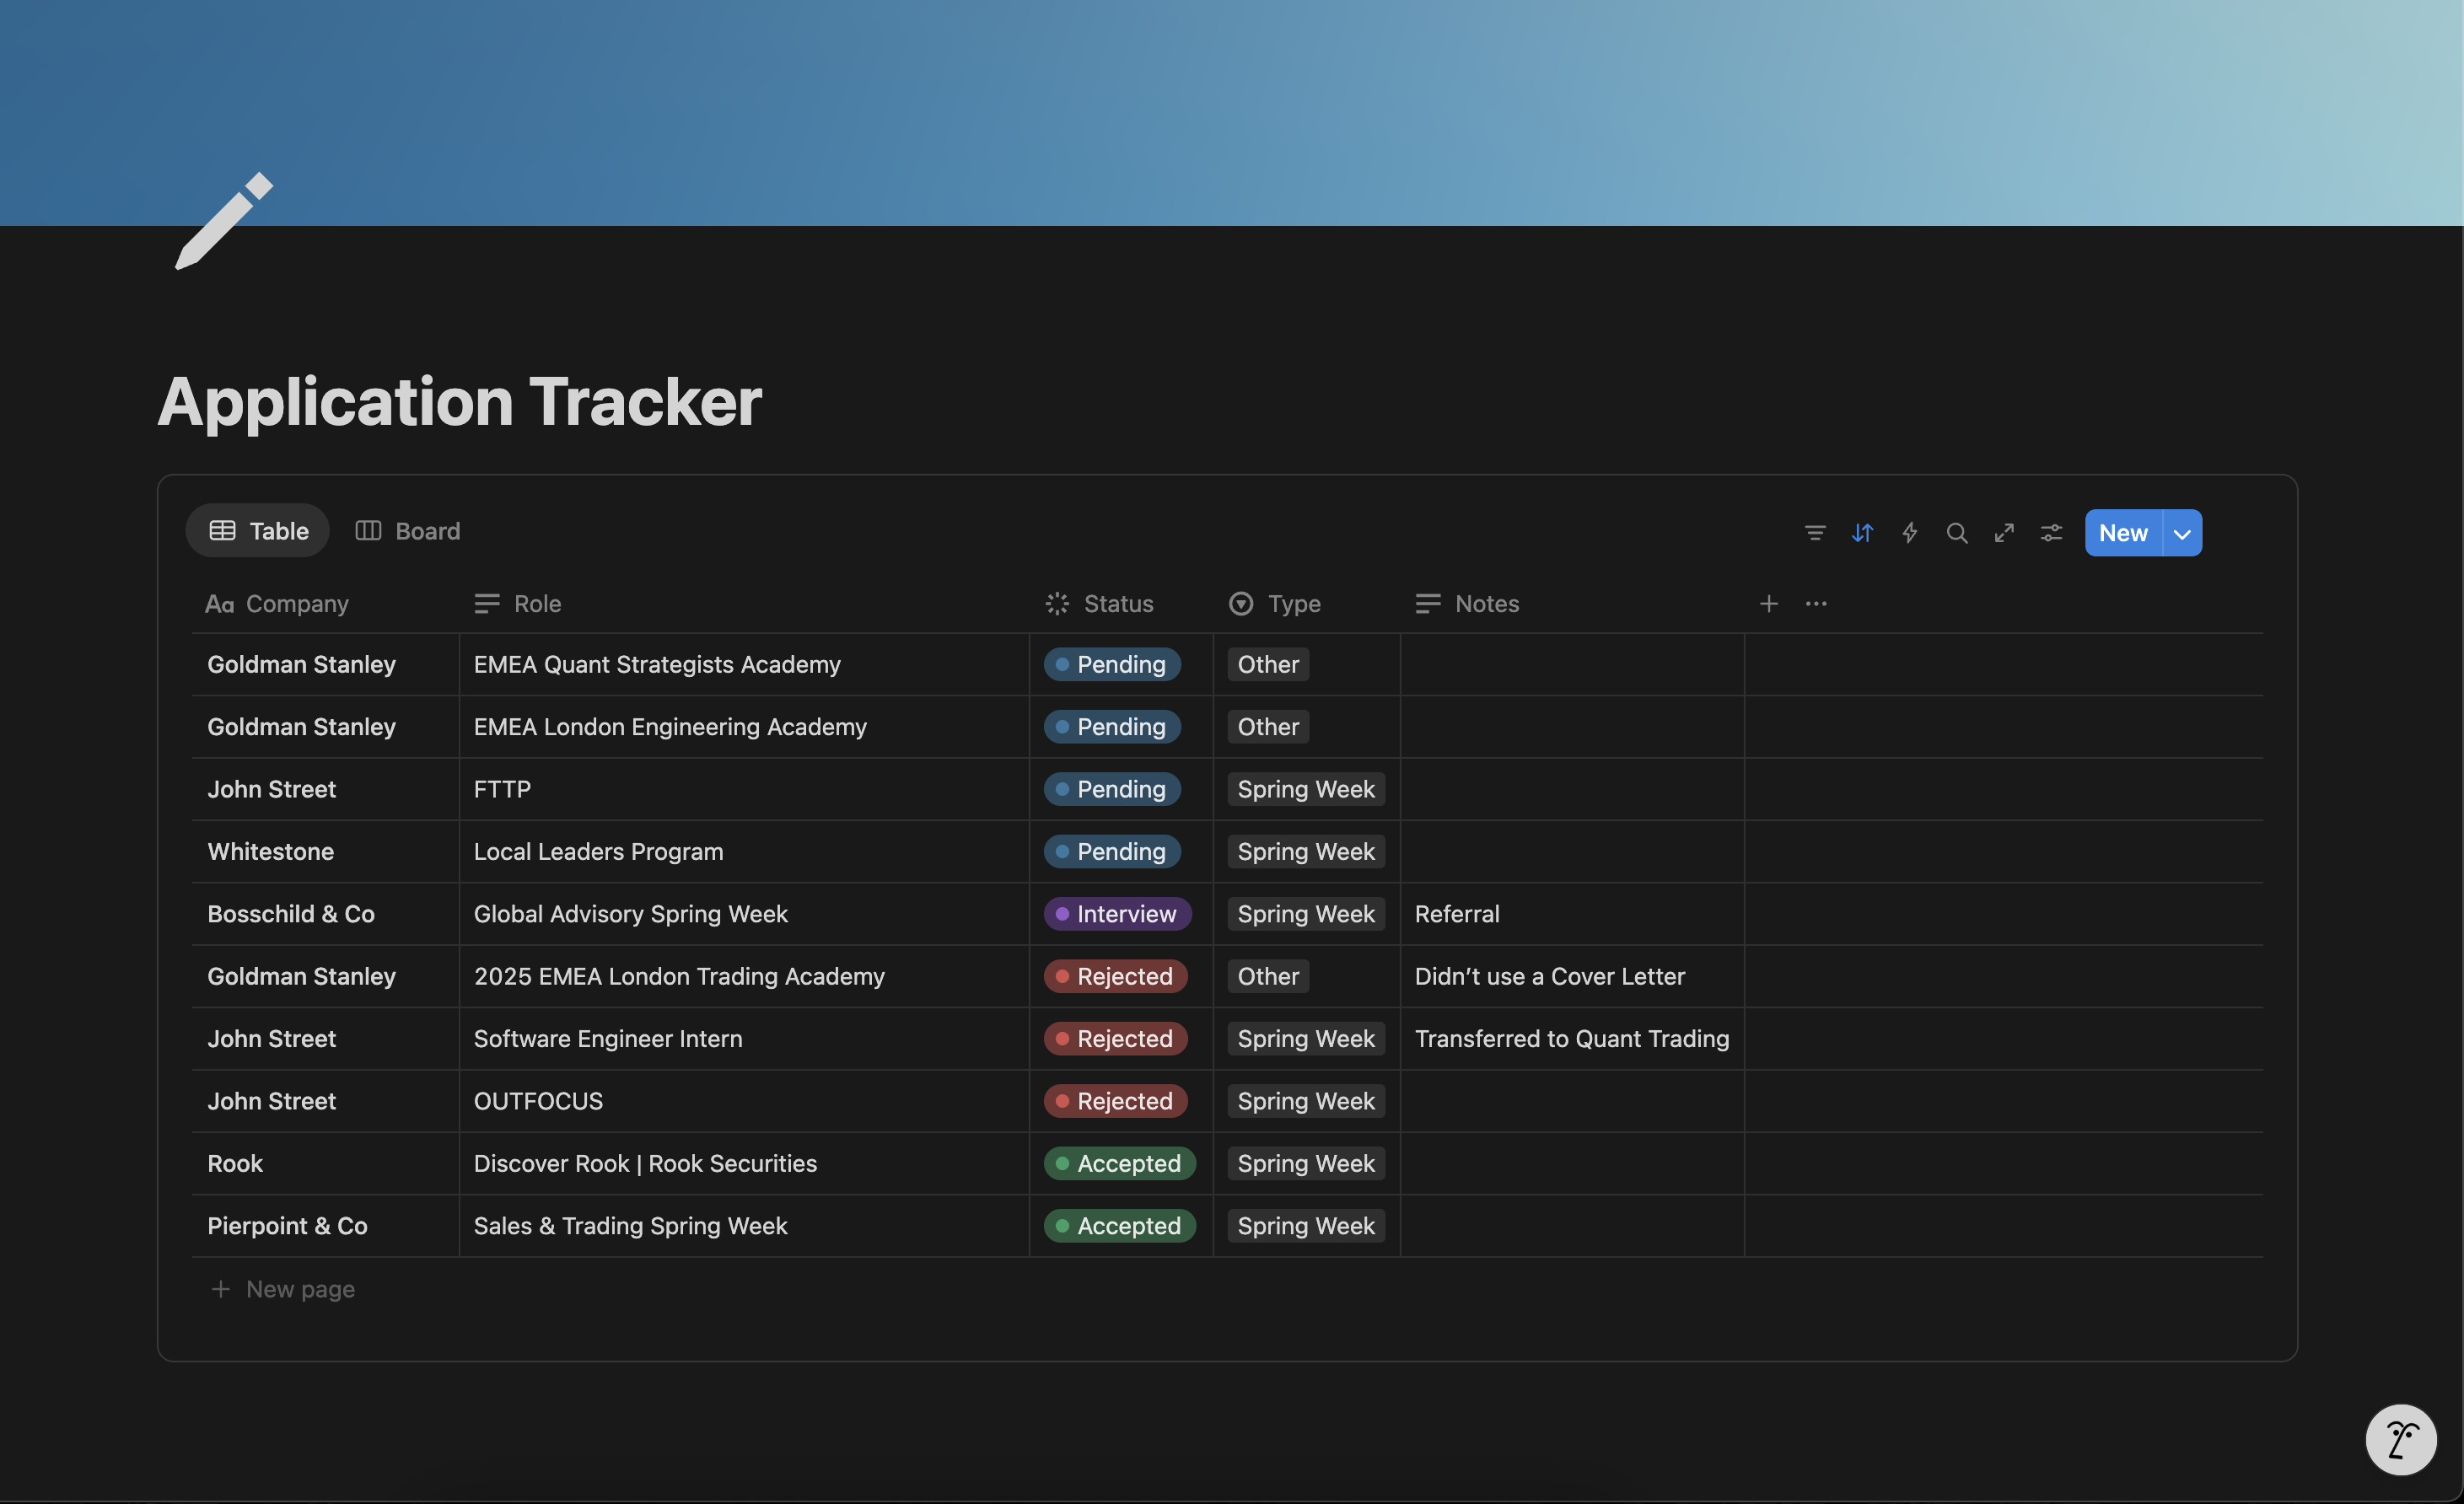Open automations lightning bolt icon

click(1909, 533)
